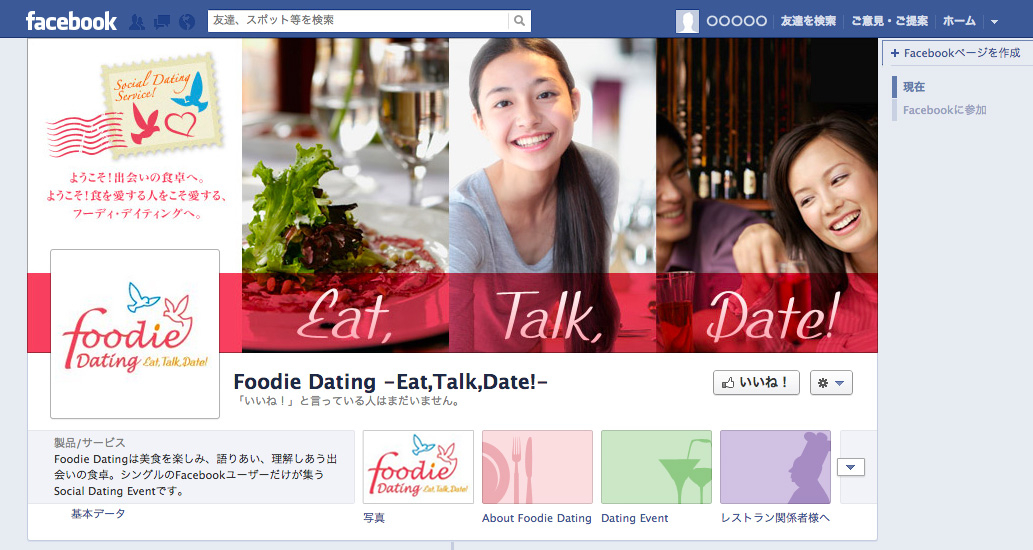Open the notifications globe icon
The image size is (1033, 550).
187,22
